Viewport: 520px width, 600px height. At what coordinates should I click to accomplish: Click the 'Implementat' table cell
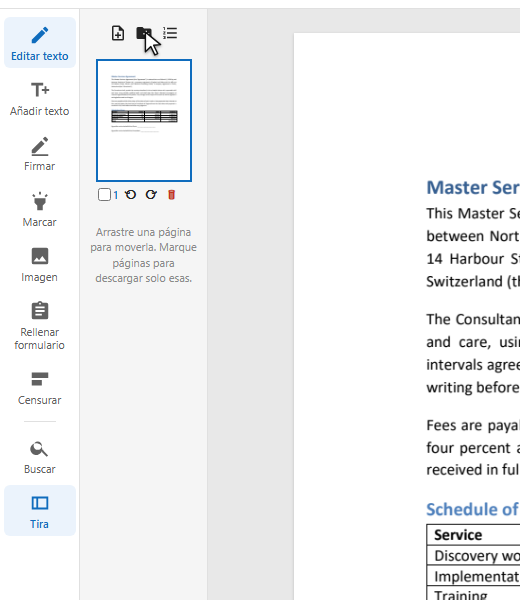tap(474, 576)
